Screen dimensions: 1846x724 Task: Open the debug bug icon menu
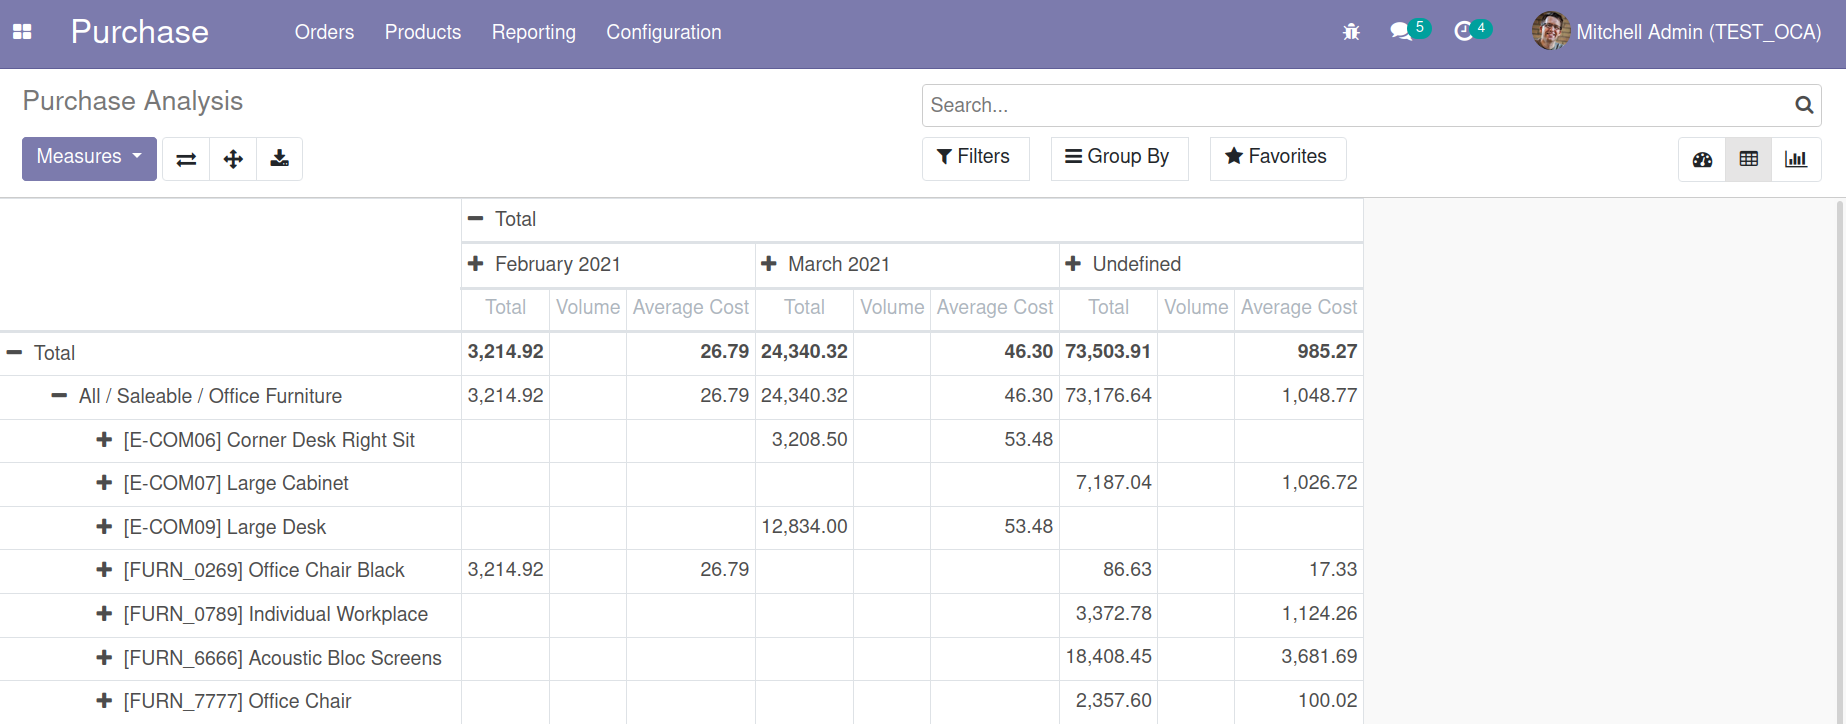coord(1351,32)
